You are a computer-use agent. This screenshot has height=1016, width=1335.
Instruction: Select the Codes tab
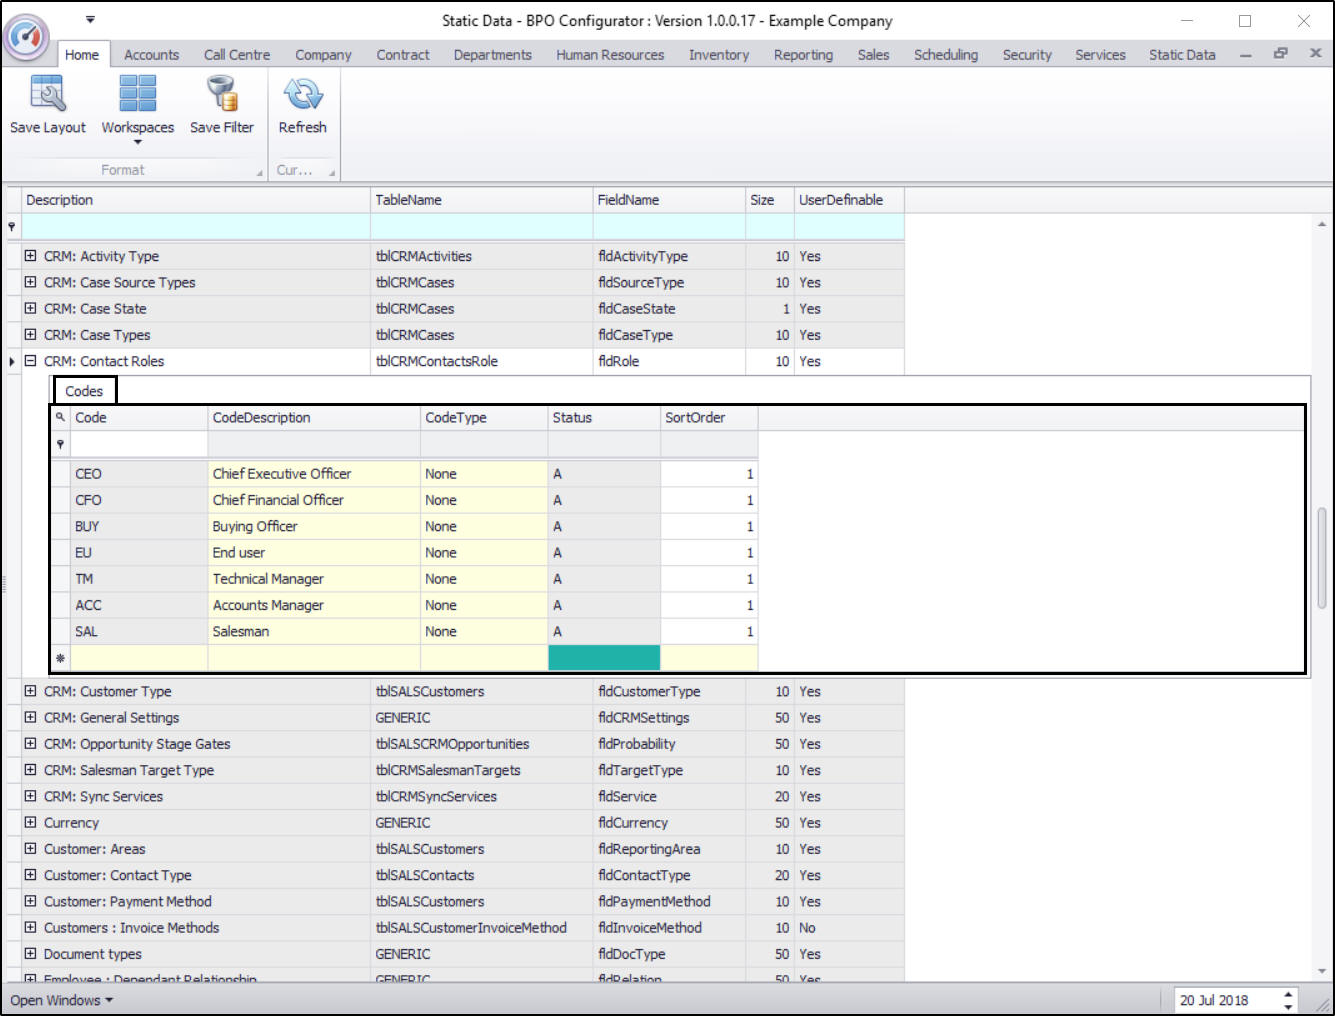point(84,391)
